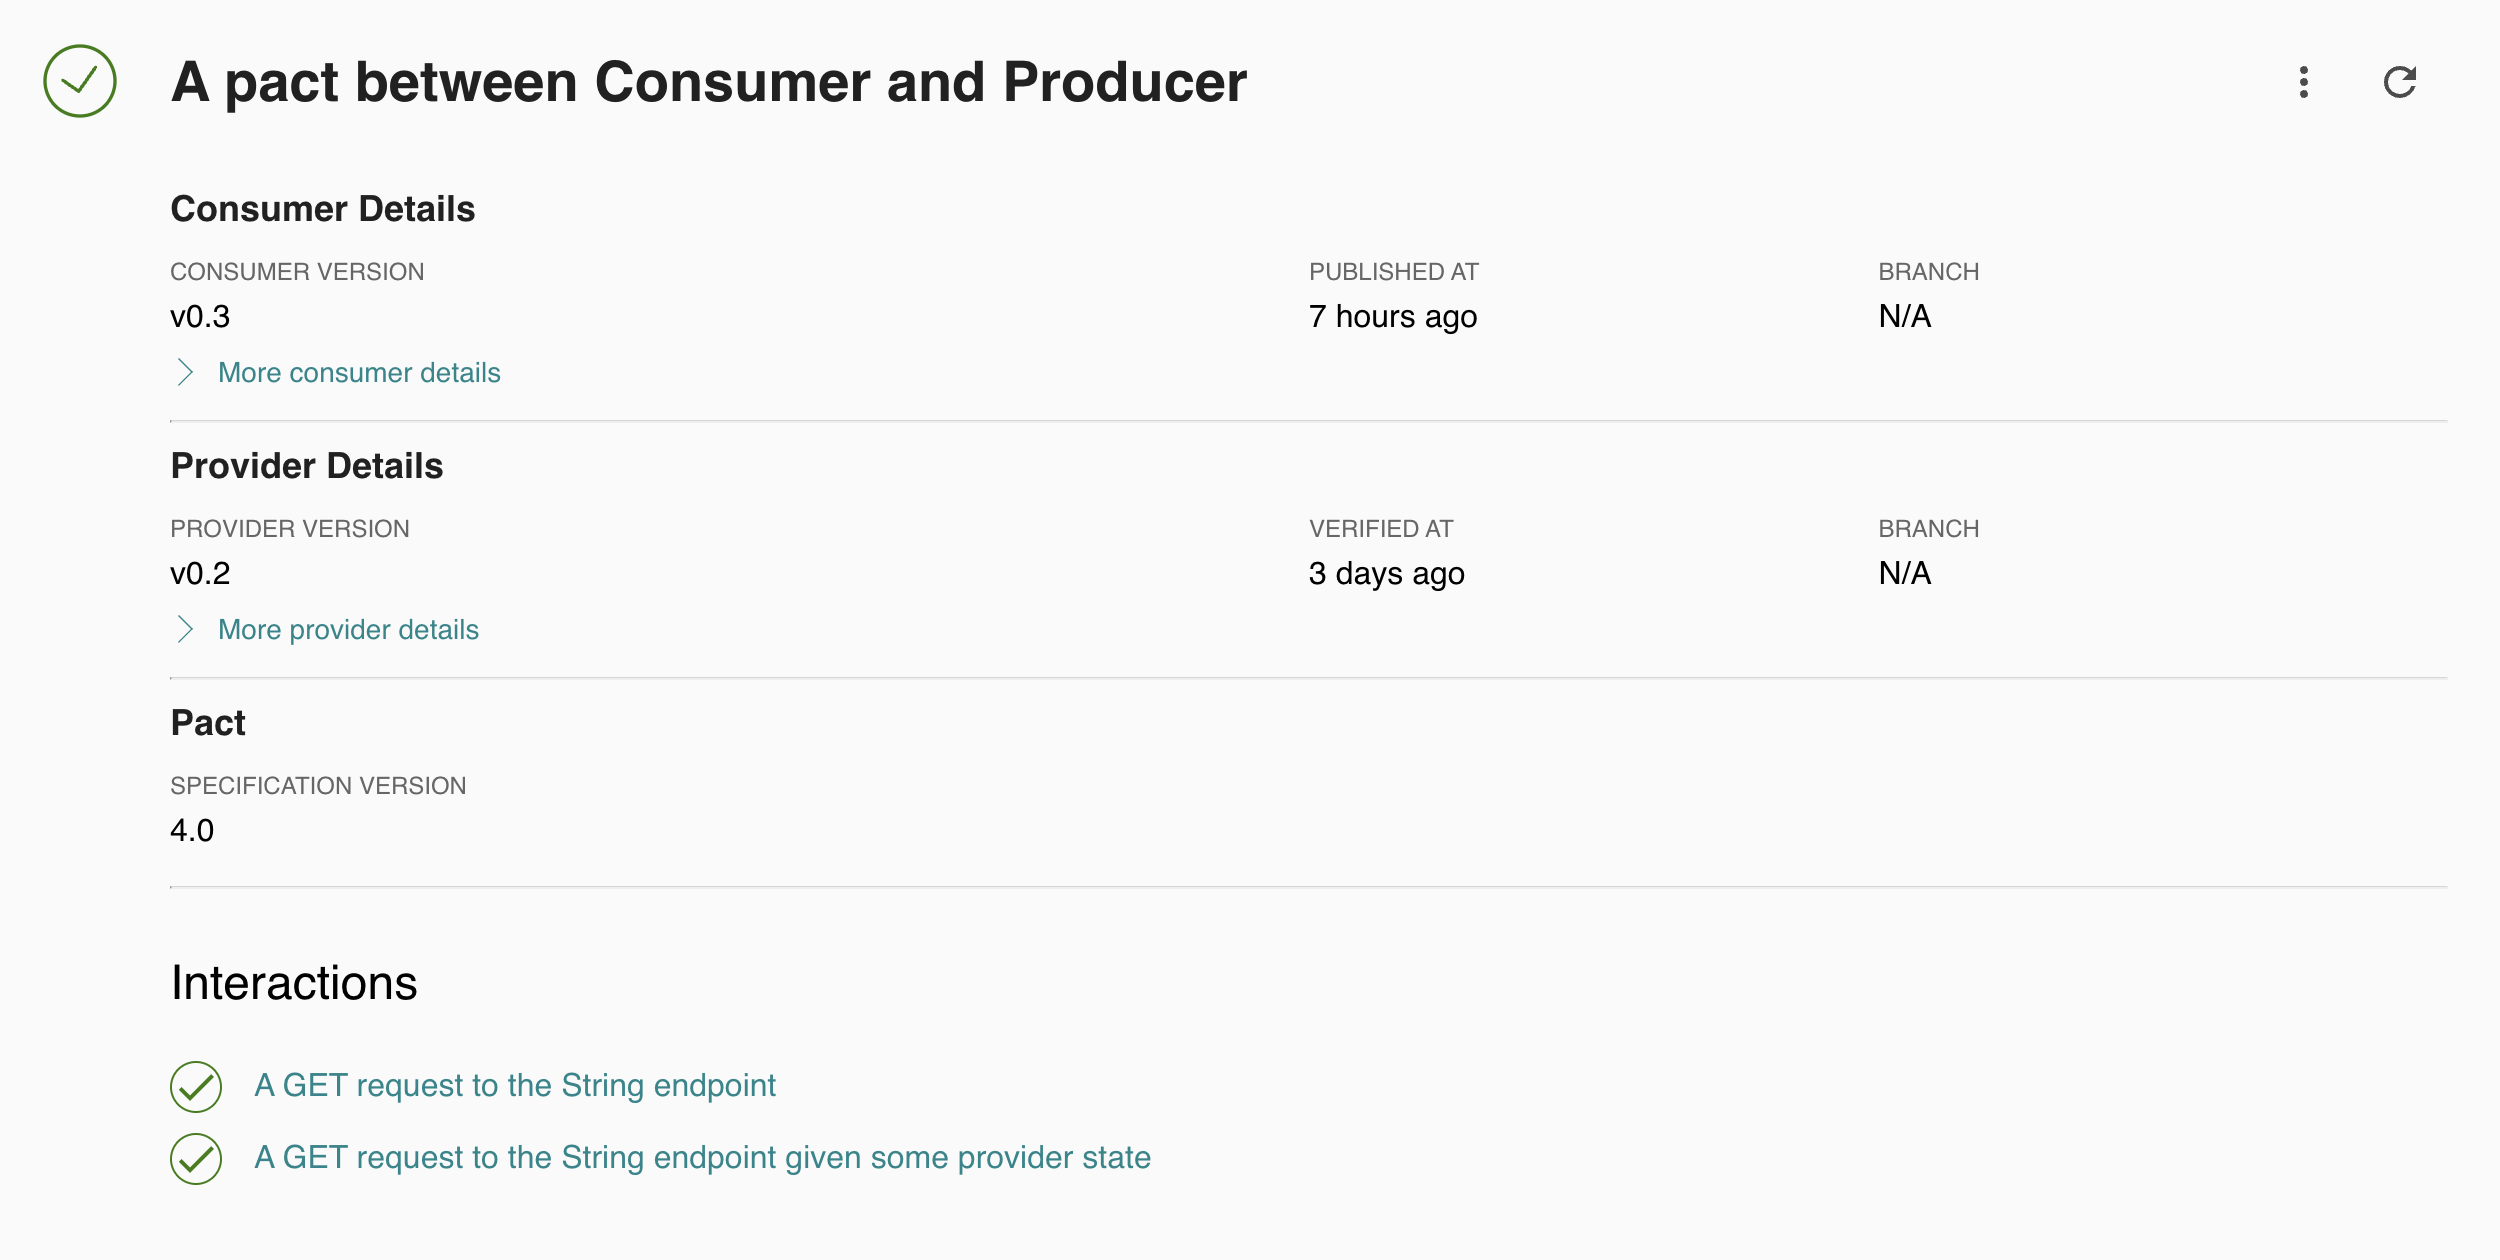Viewport: 2500px width, 1260px height.
Task: Click the provider branch N/A value
Action: point(1905,574)
